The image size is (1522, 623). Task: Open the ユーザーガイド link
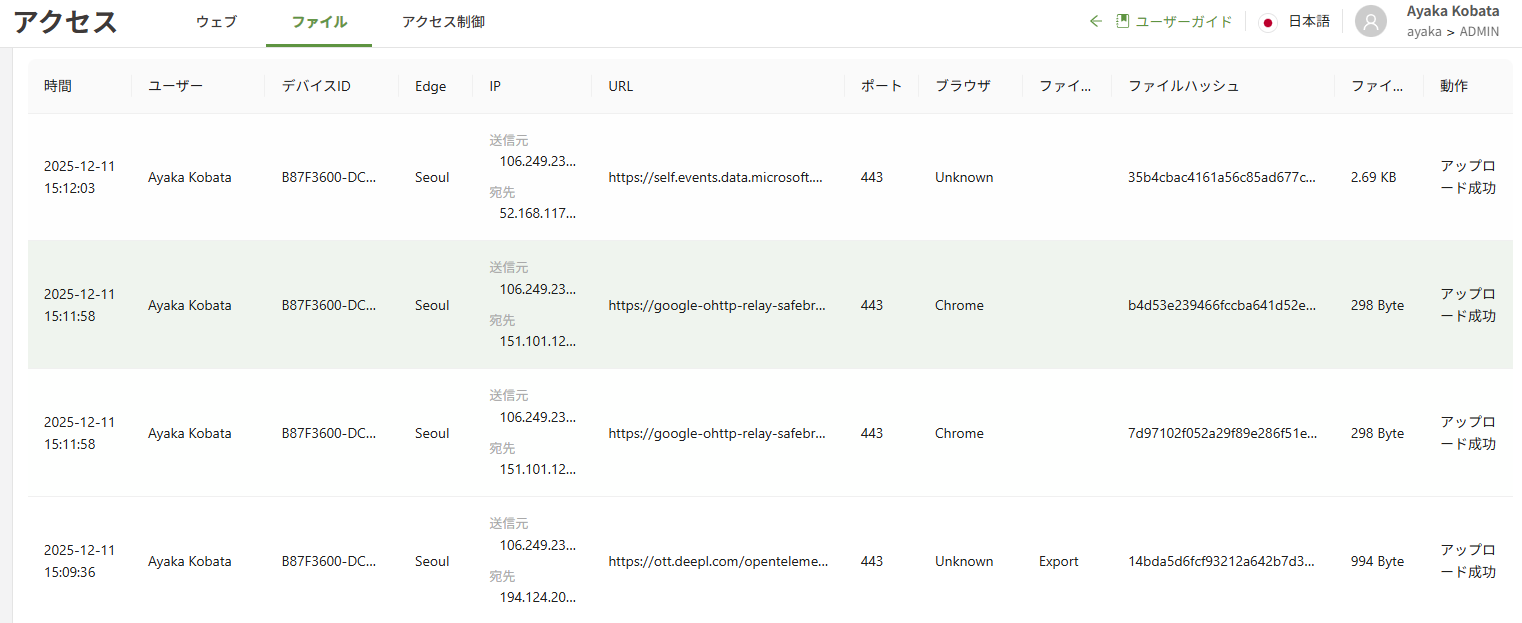point(1184,21)
